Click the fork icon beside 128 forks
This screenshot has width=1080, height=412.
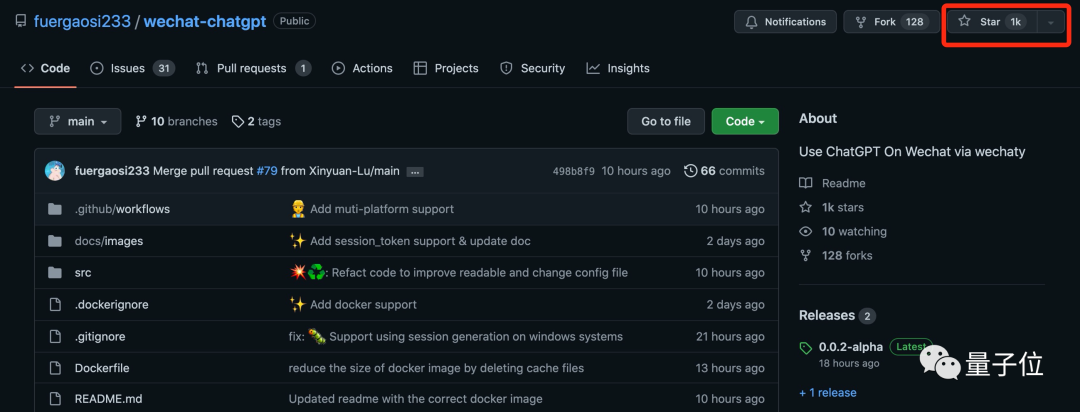coord(805,256)
